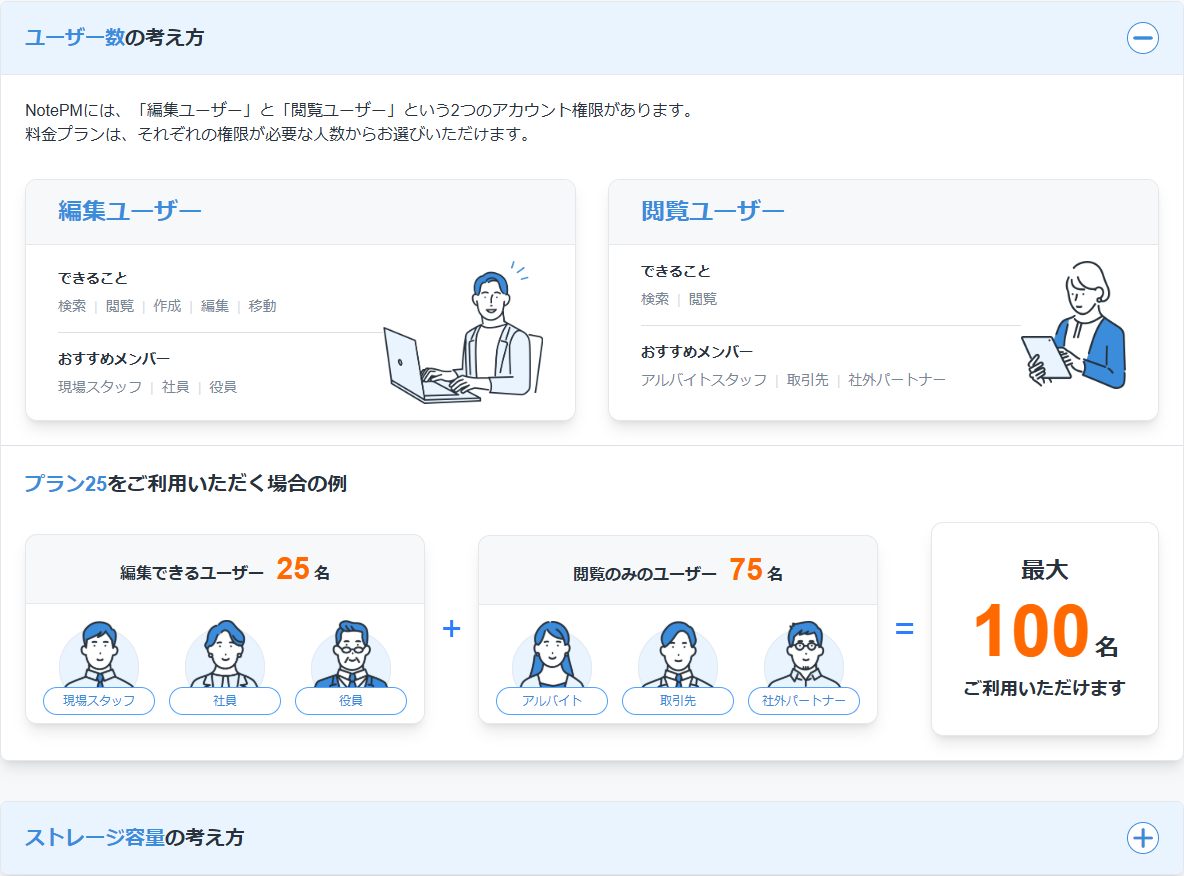Click the 最大 label in result card

(1044, 570)
